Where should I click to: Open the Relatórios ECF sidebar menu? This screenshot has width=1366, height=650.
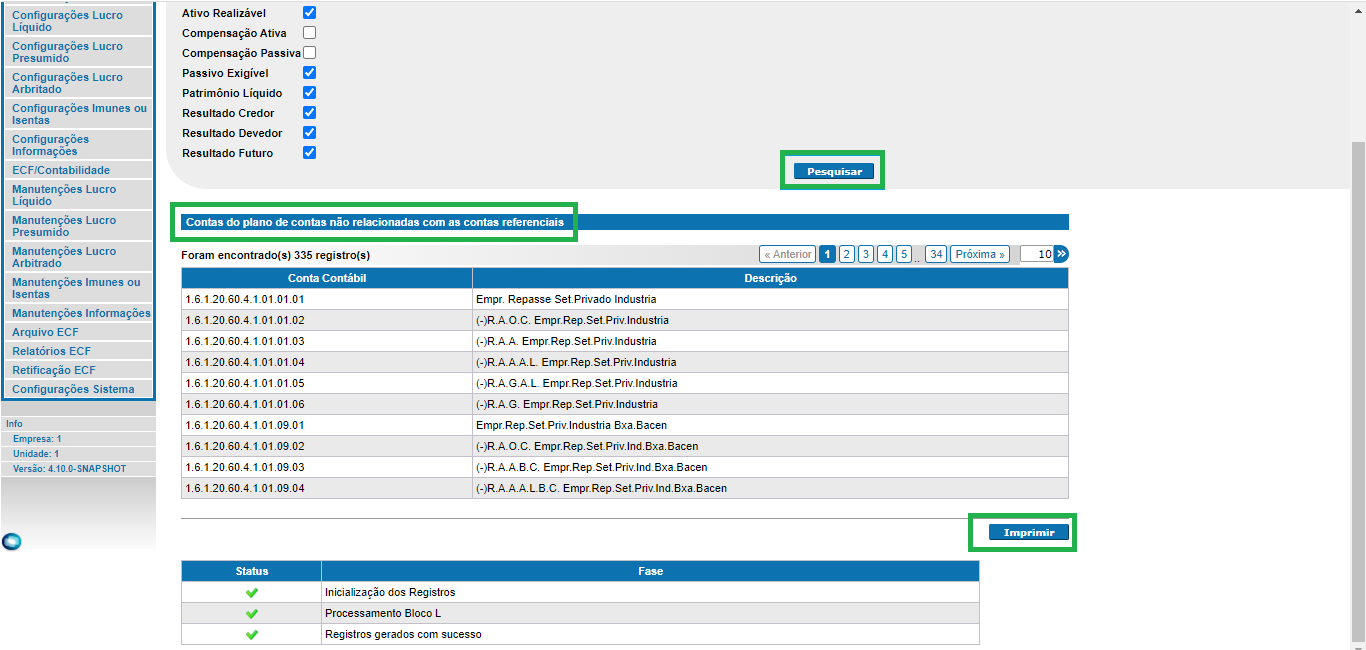coord(51,351)
